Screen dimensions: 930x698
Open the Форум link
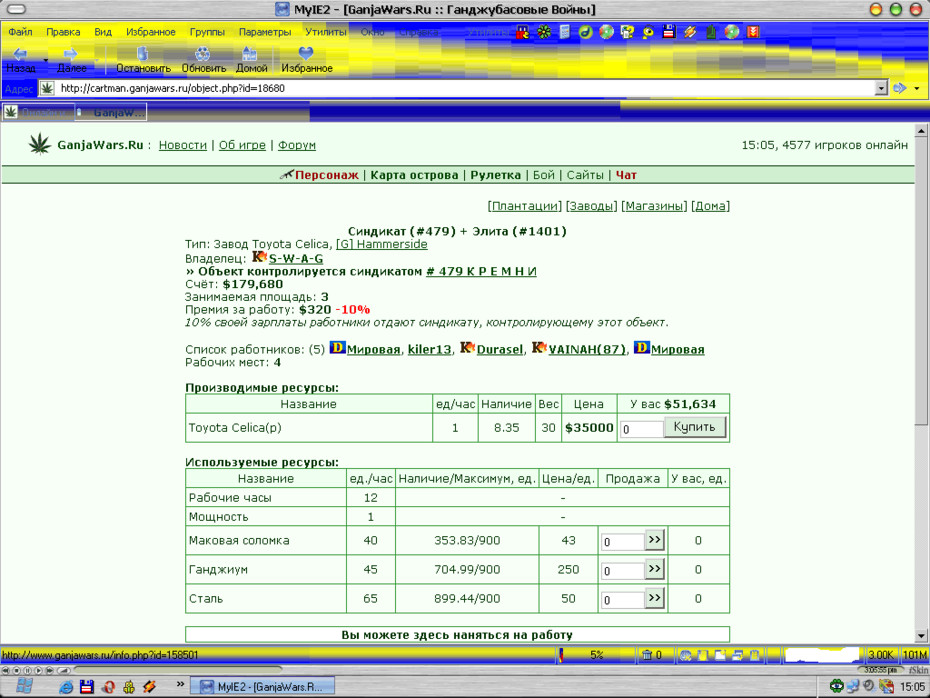coord(297,145)
